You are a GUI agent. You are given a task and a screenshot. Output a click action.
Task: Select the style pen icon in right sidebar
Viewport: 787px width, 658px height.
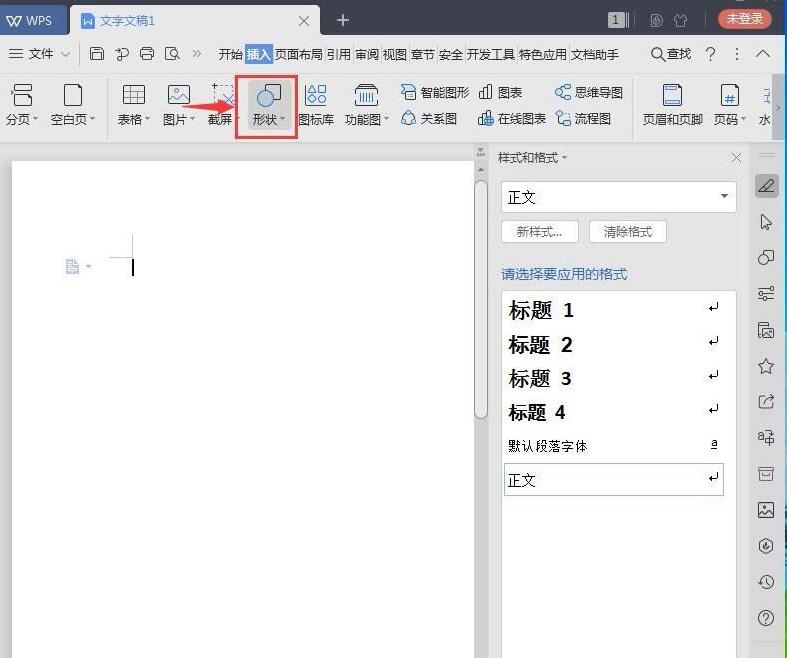tap(766, 186)
